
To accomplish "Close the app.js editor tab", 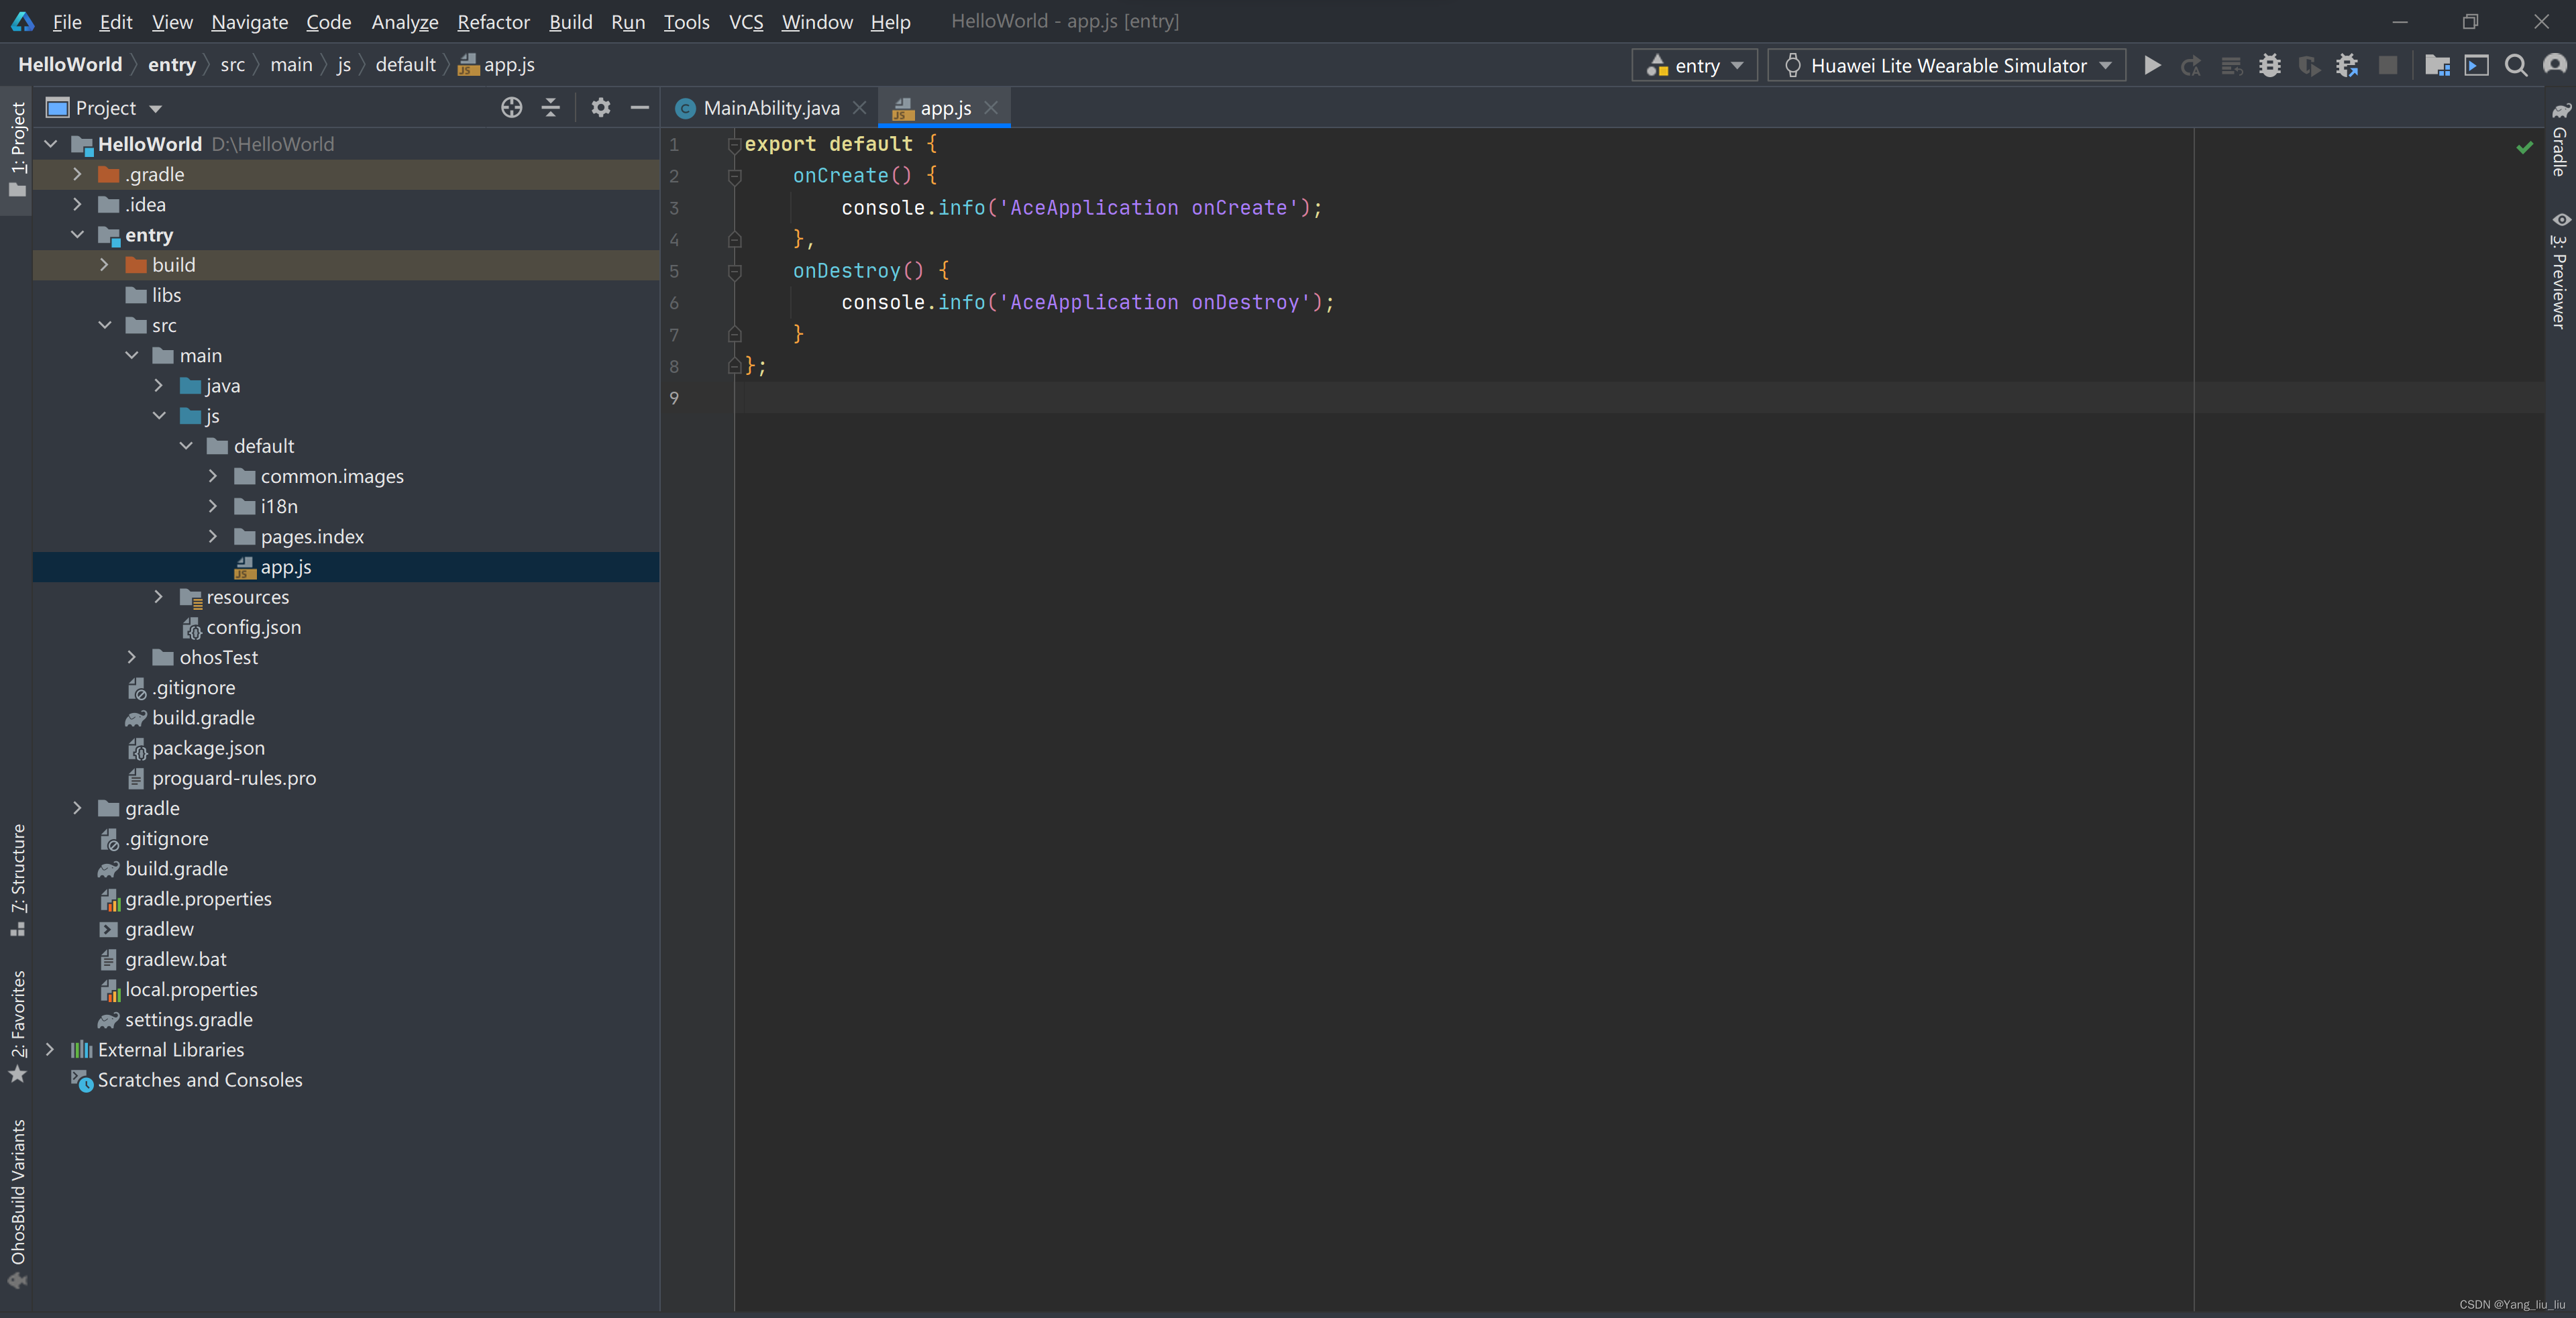I will [x=991, y=108].
